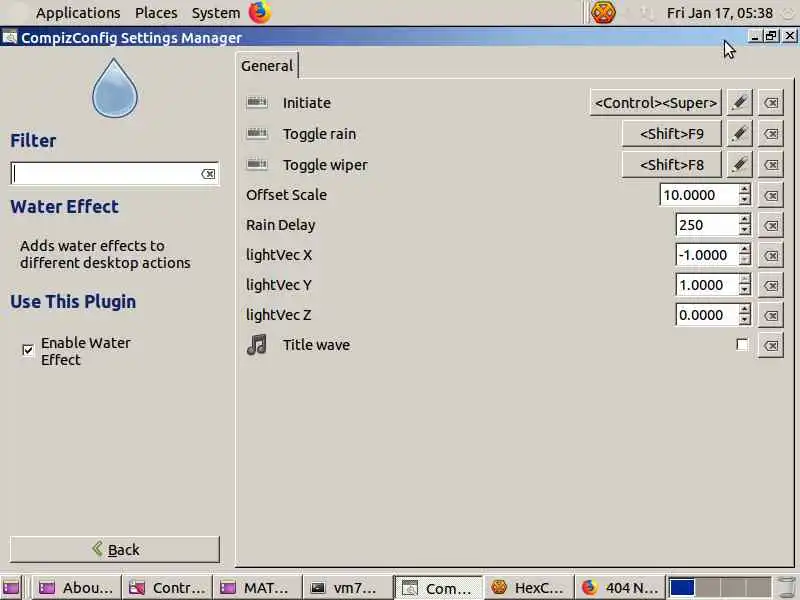Click the bell icon beside Title wave
The image size is (800, 600).
(x=257, y=344)
